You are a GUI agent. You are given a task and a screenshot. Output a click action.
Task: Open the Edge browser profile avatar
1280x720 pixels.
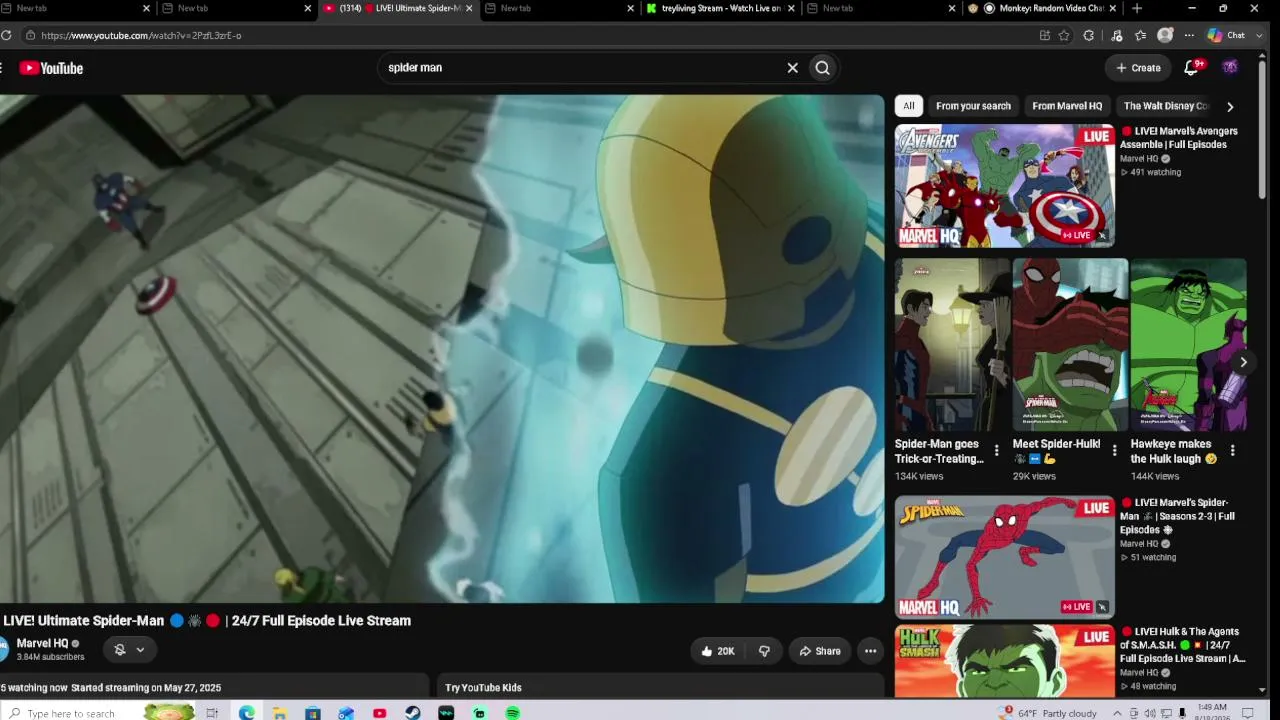1165,35
